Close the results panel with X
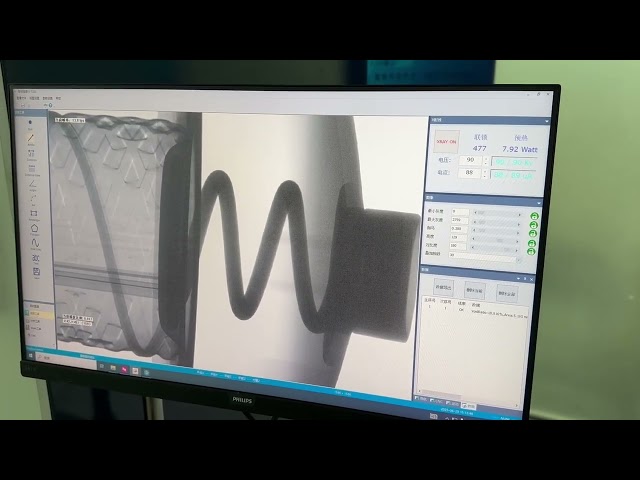The width and height of the screenshot is (640, 480). click(531, 280)
